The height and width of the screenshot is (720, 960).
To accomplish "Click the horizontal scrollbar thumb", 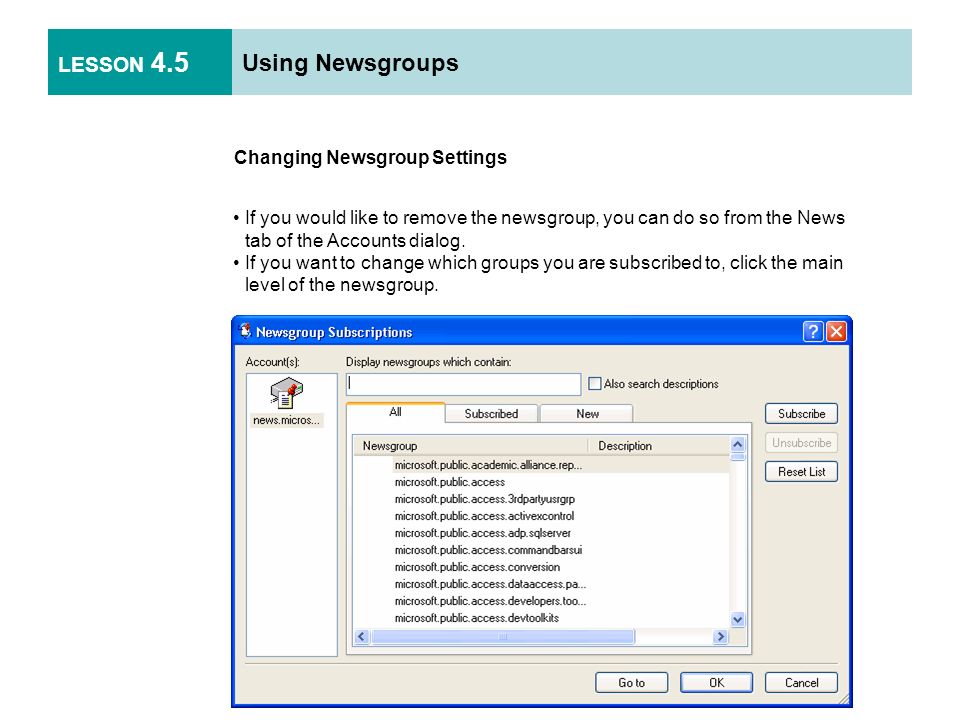I will pyautogui.click(x=503, y=637).
